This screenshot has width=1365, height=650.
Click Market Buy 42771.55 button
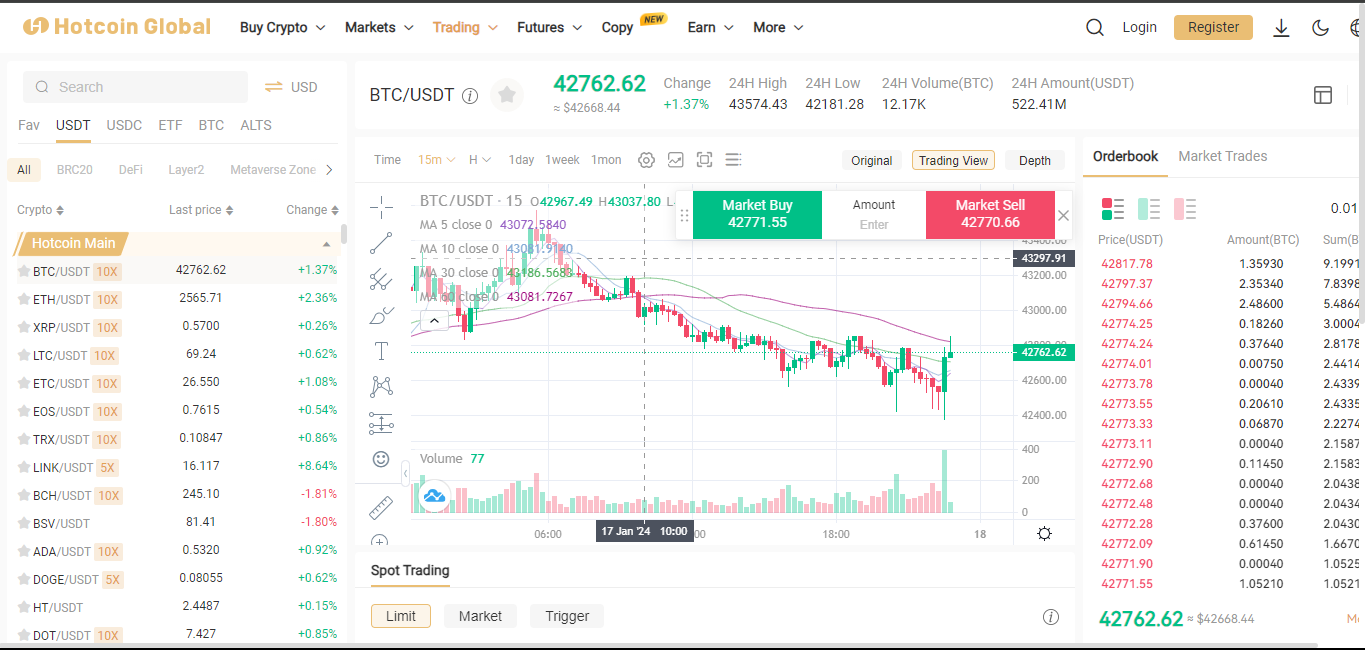tap(757, 214)
